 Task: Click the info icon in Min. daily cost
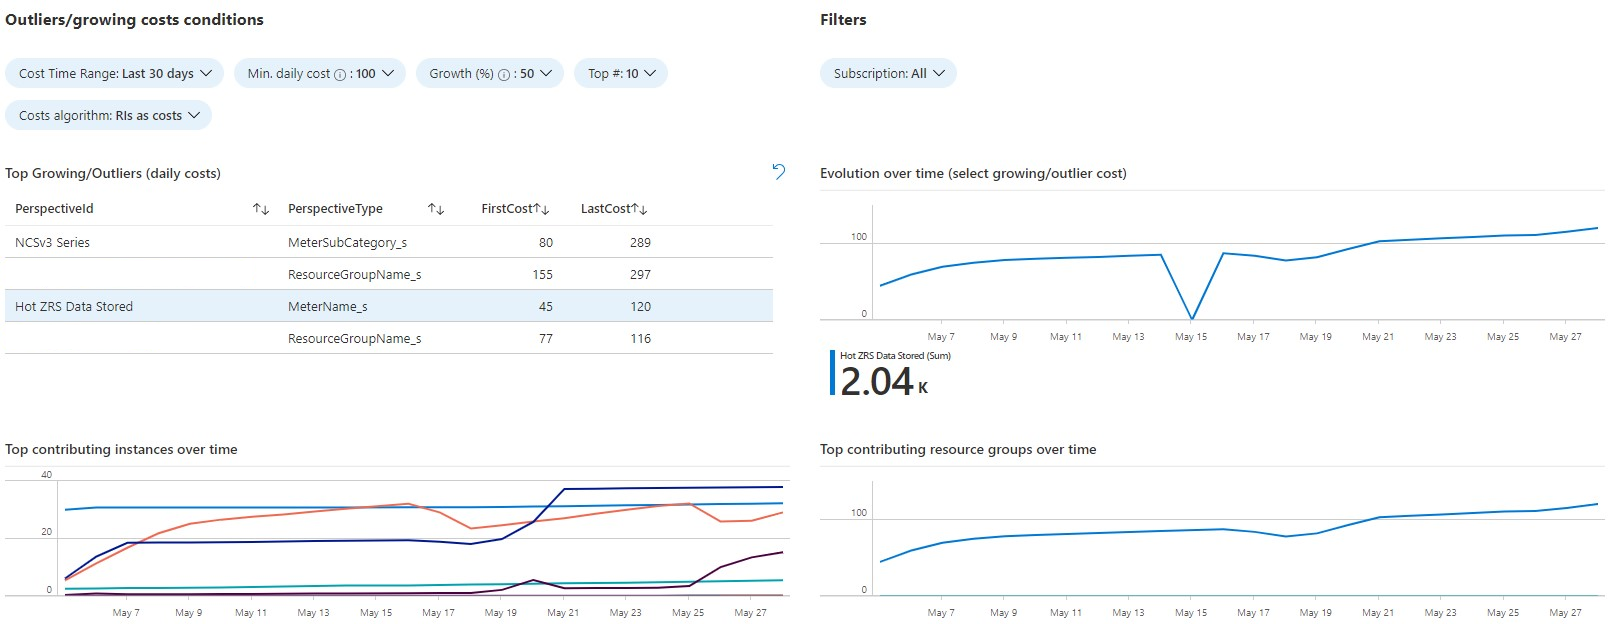(x=340, y=74)
